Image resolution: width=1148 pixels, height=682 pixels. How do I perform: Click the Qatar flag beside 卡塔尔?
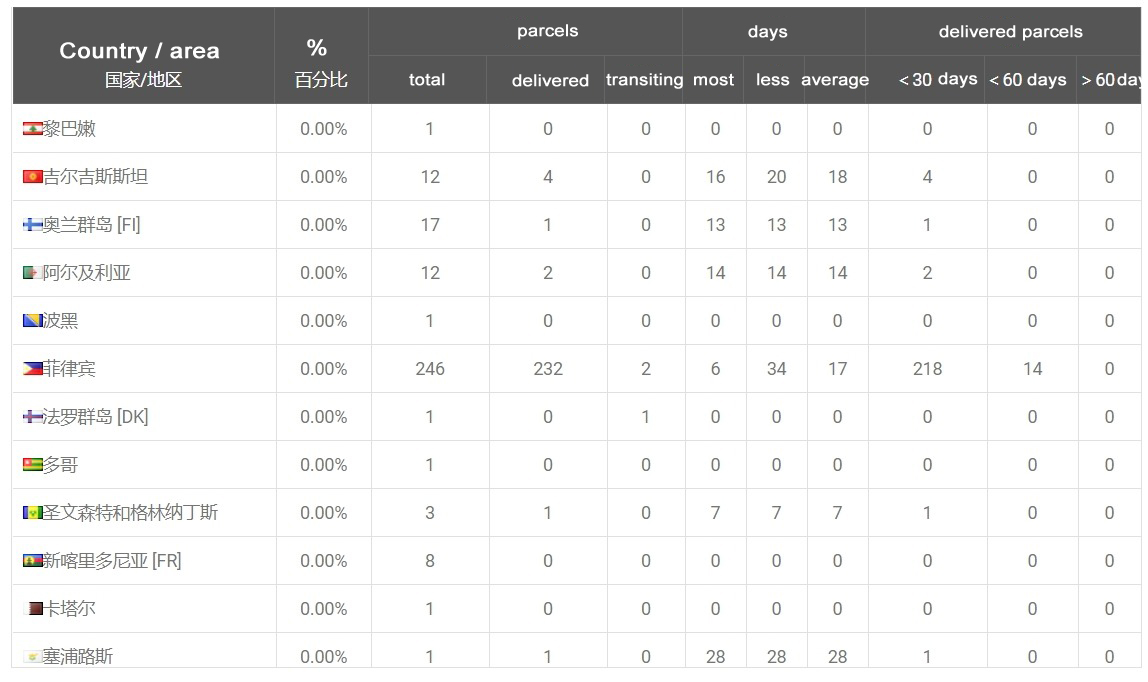pyautogui.click(x=34, y=609)
